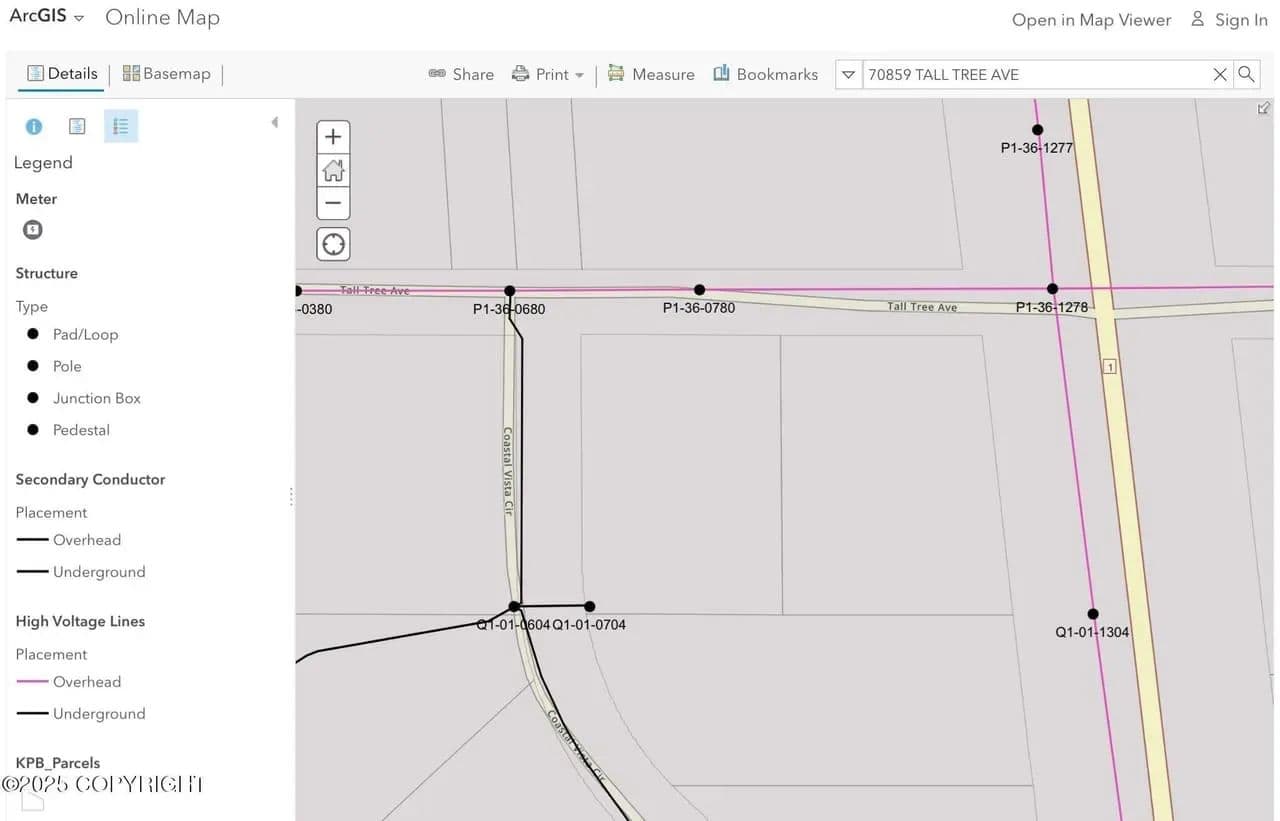This screenshot has height=821, width=1280.
Task: Show the map Content panel icon
Action: point(77,127)
